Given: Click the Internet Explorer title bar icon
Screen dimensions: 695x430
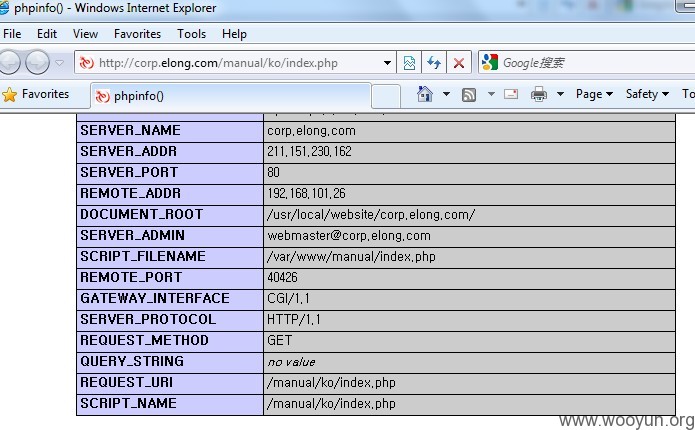Looking at the screenshot, I should [x=4, y=8].
